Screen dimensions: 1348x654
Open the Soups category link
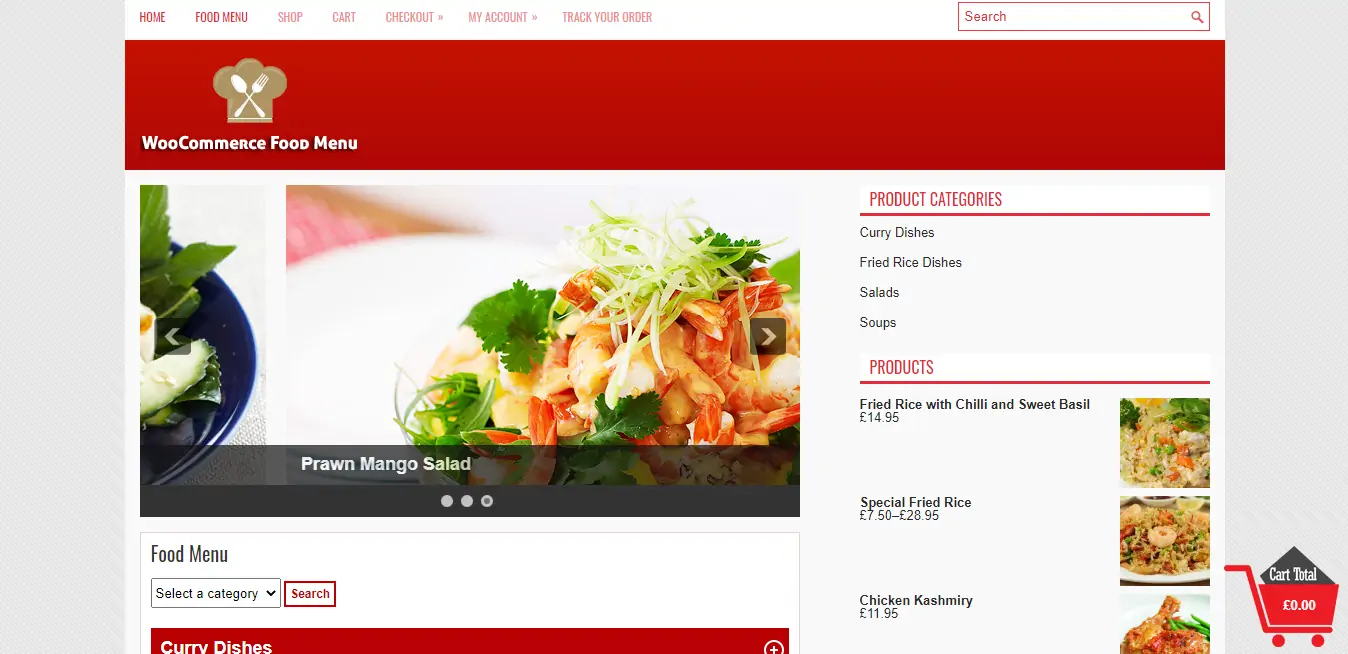pyautogui.click(x=878, y=322)
